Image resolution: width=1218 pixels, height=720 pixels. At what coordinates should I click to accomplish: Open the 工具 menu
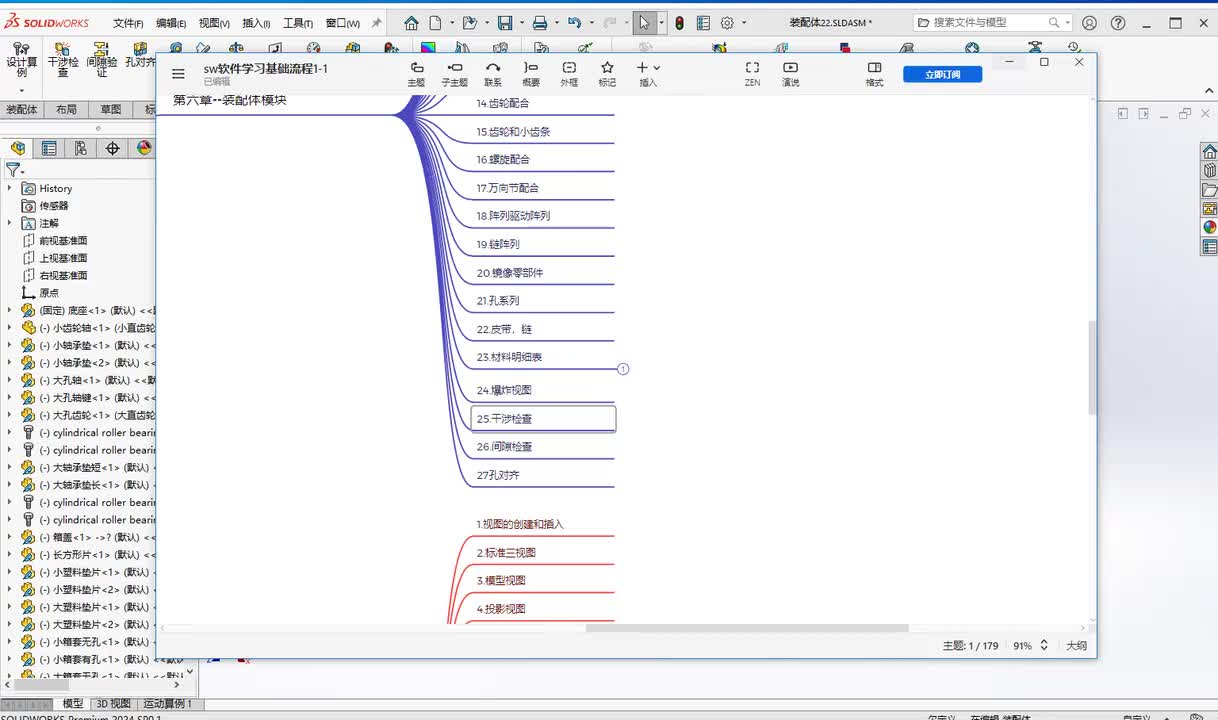[x=297, y=23]
